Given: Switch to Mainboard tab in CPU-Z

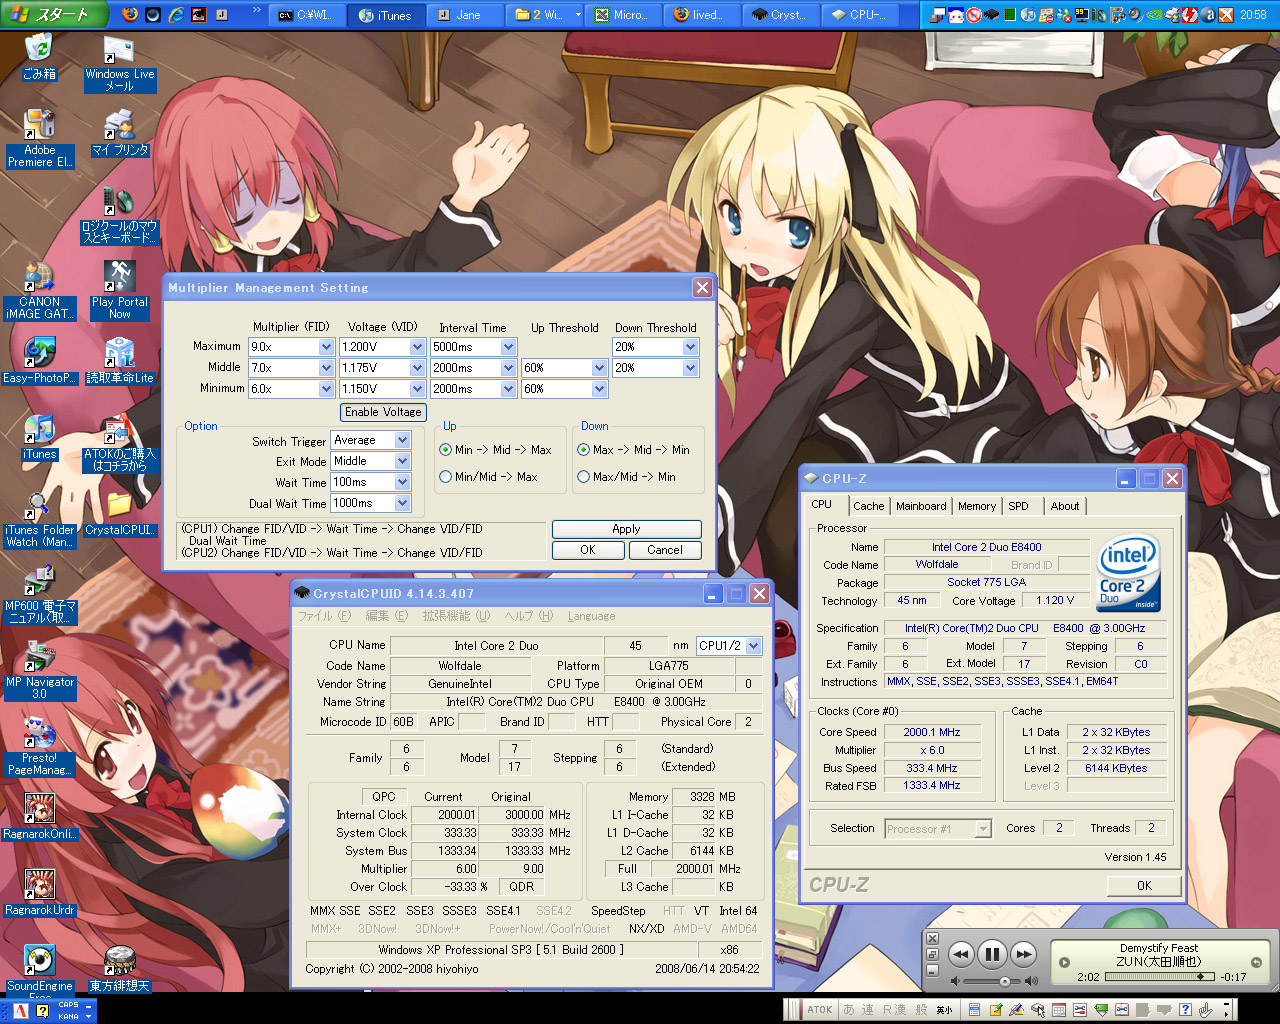Looking at the screenshot, I should 921,506.
